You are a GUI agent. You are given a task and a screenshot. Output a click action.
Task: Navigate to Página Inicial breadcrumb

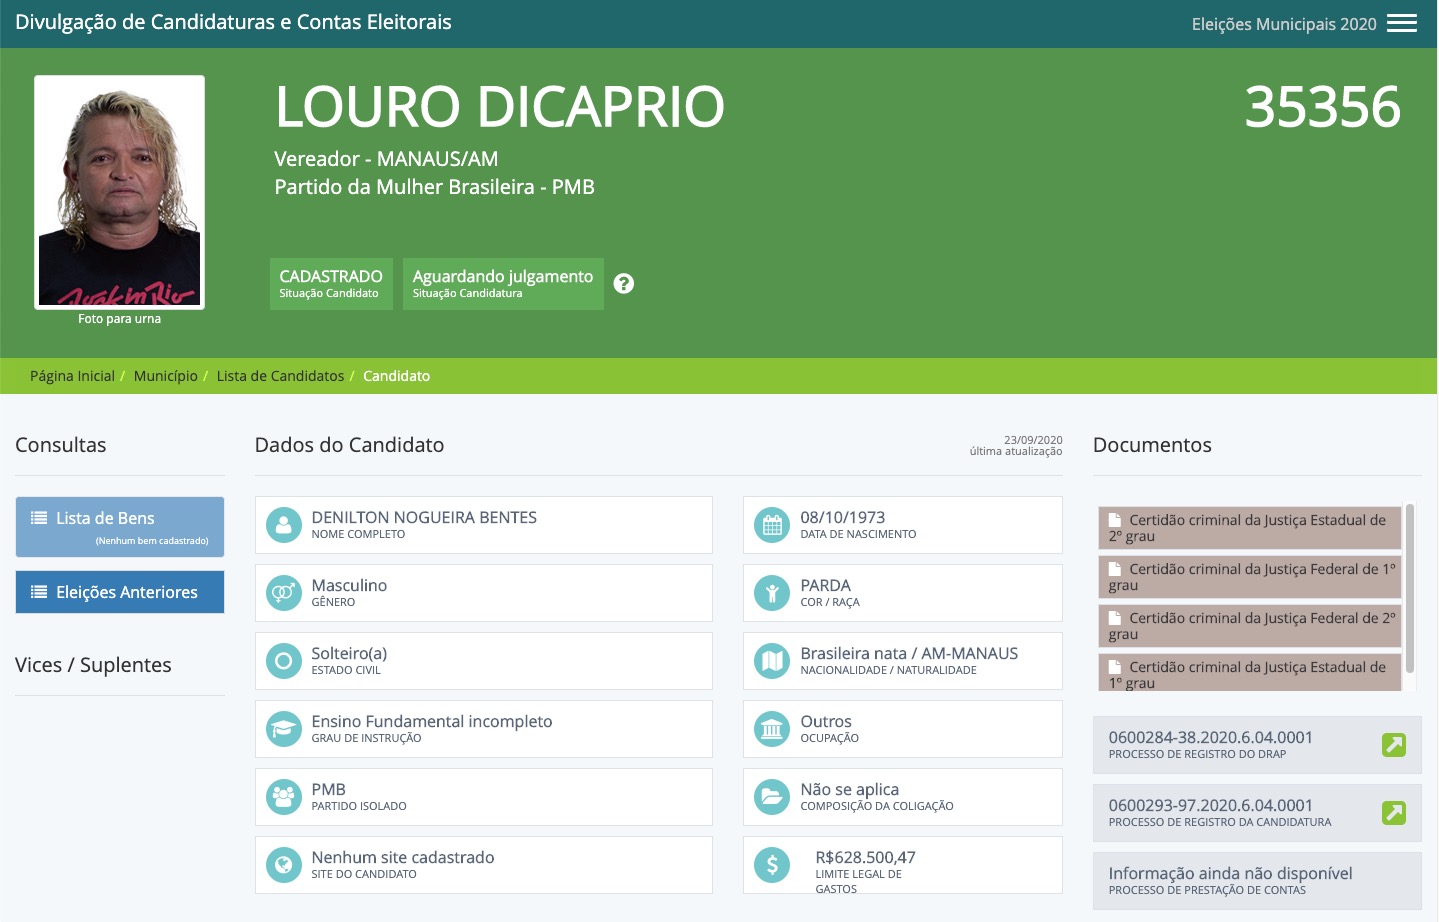[x=71, y=376]
